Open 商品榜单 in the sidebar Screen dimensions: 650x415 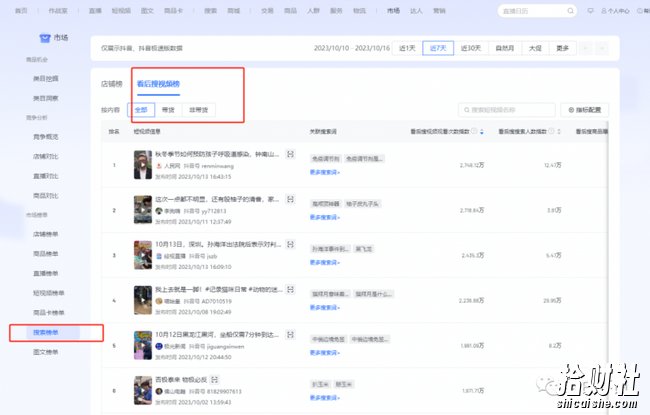point(46,254)
